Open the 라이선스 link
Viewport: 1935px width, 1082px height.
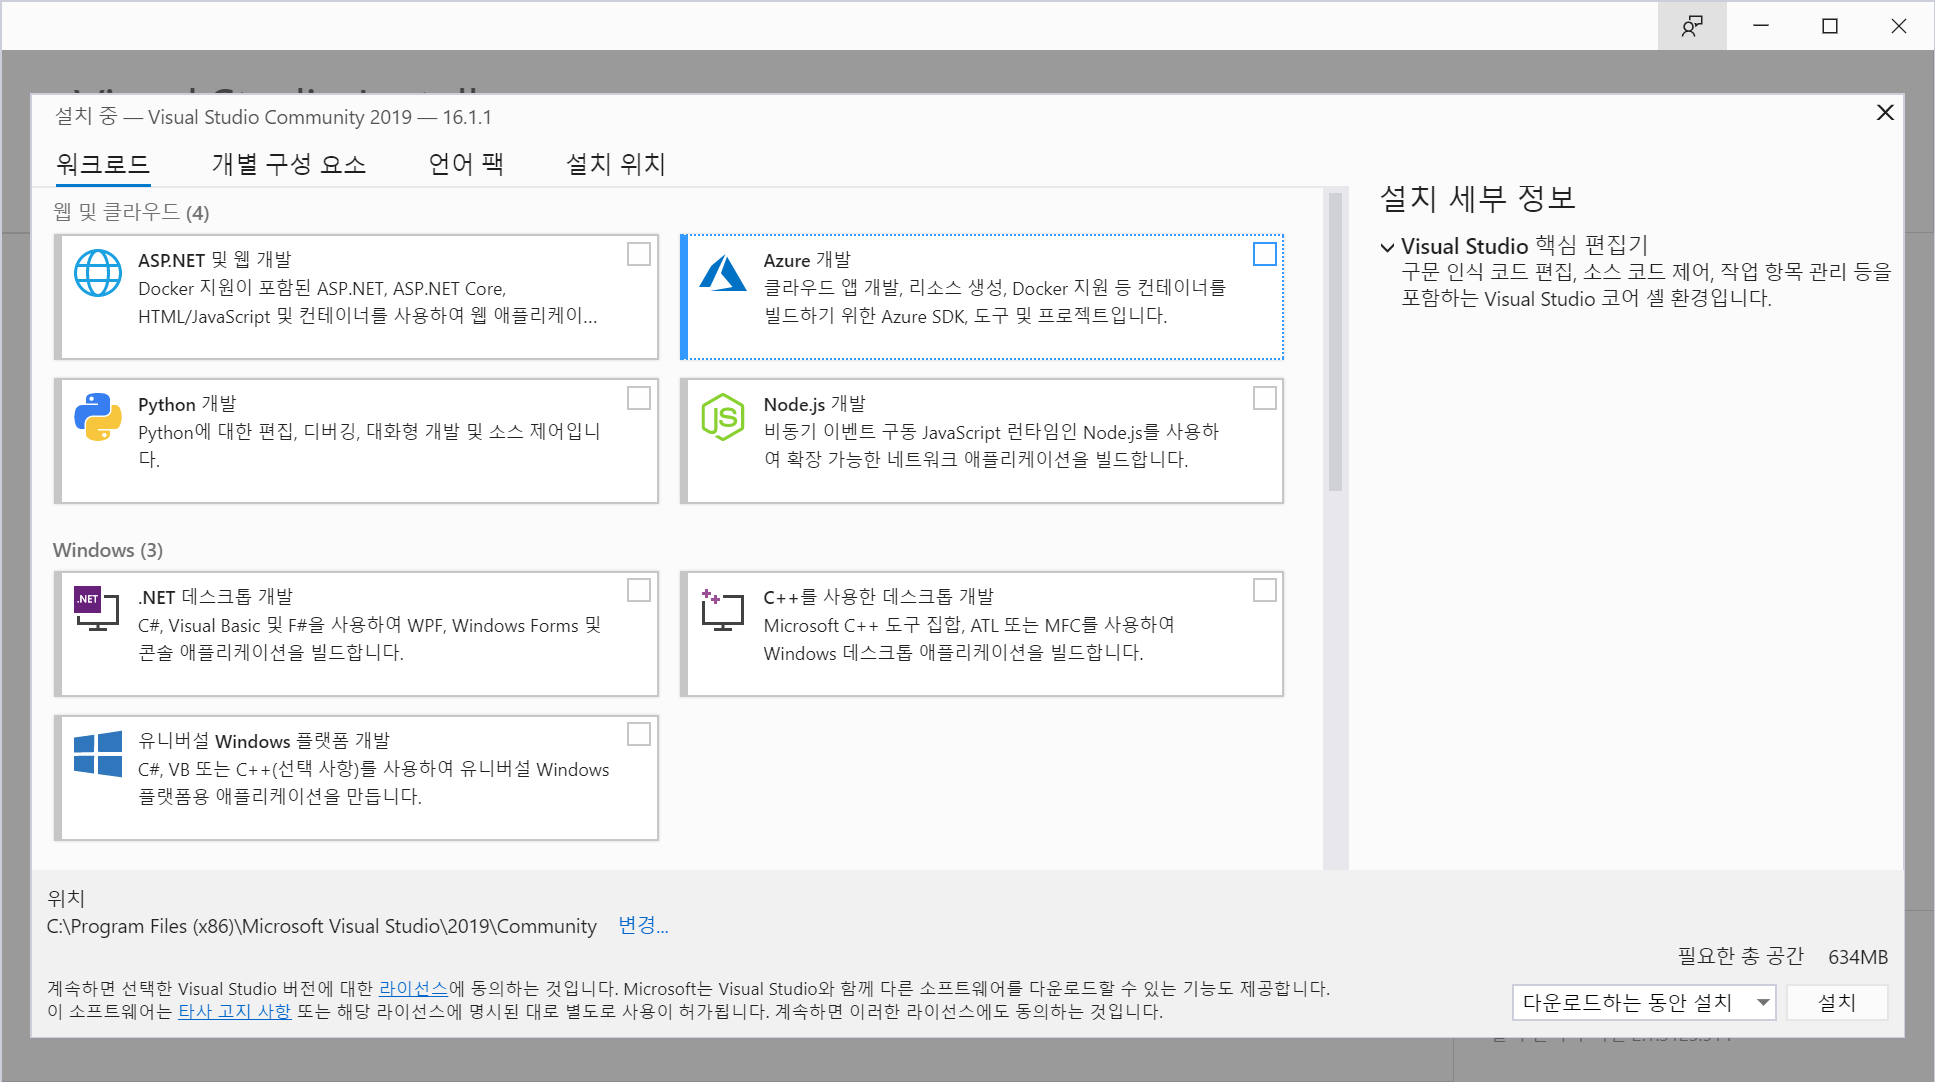[413, 988]
